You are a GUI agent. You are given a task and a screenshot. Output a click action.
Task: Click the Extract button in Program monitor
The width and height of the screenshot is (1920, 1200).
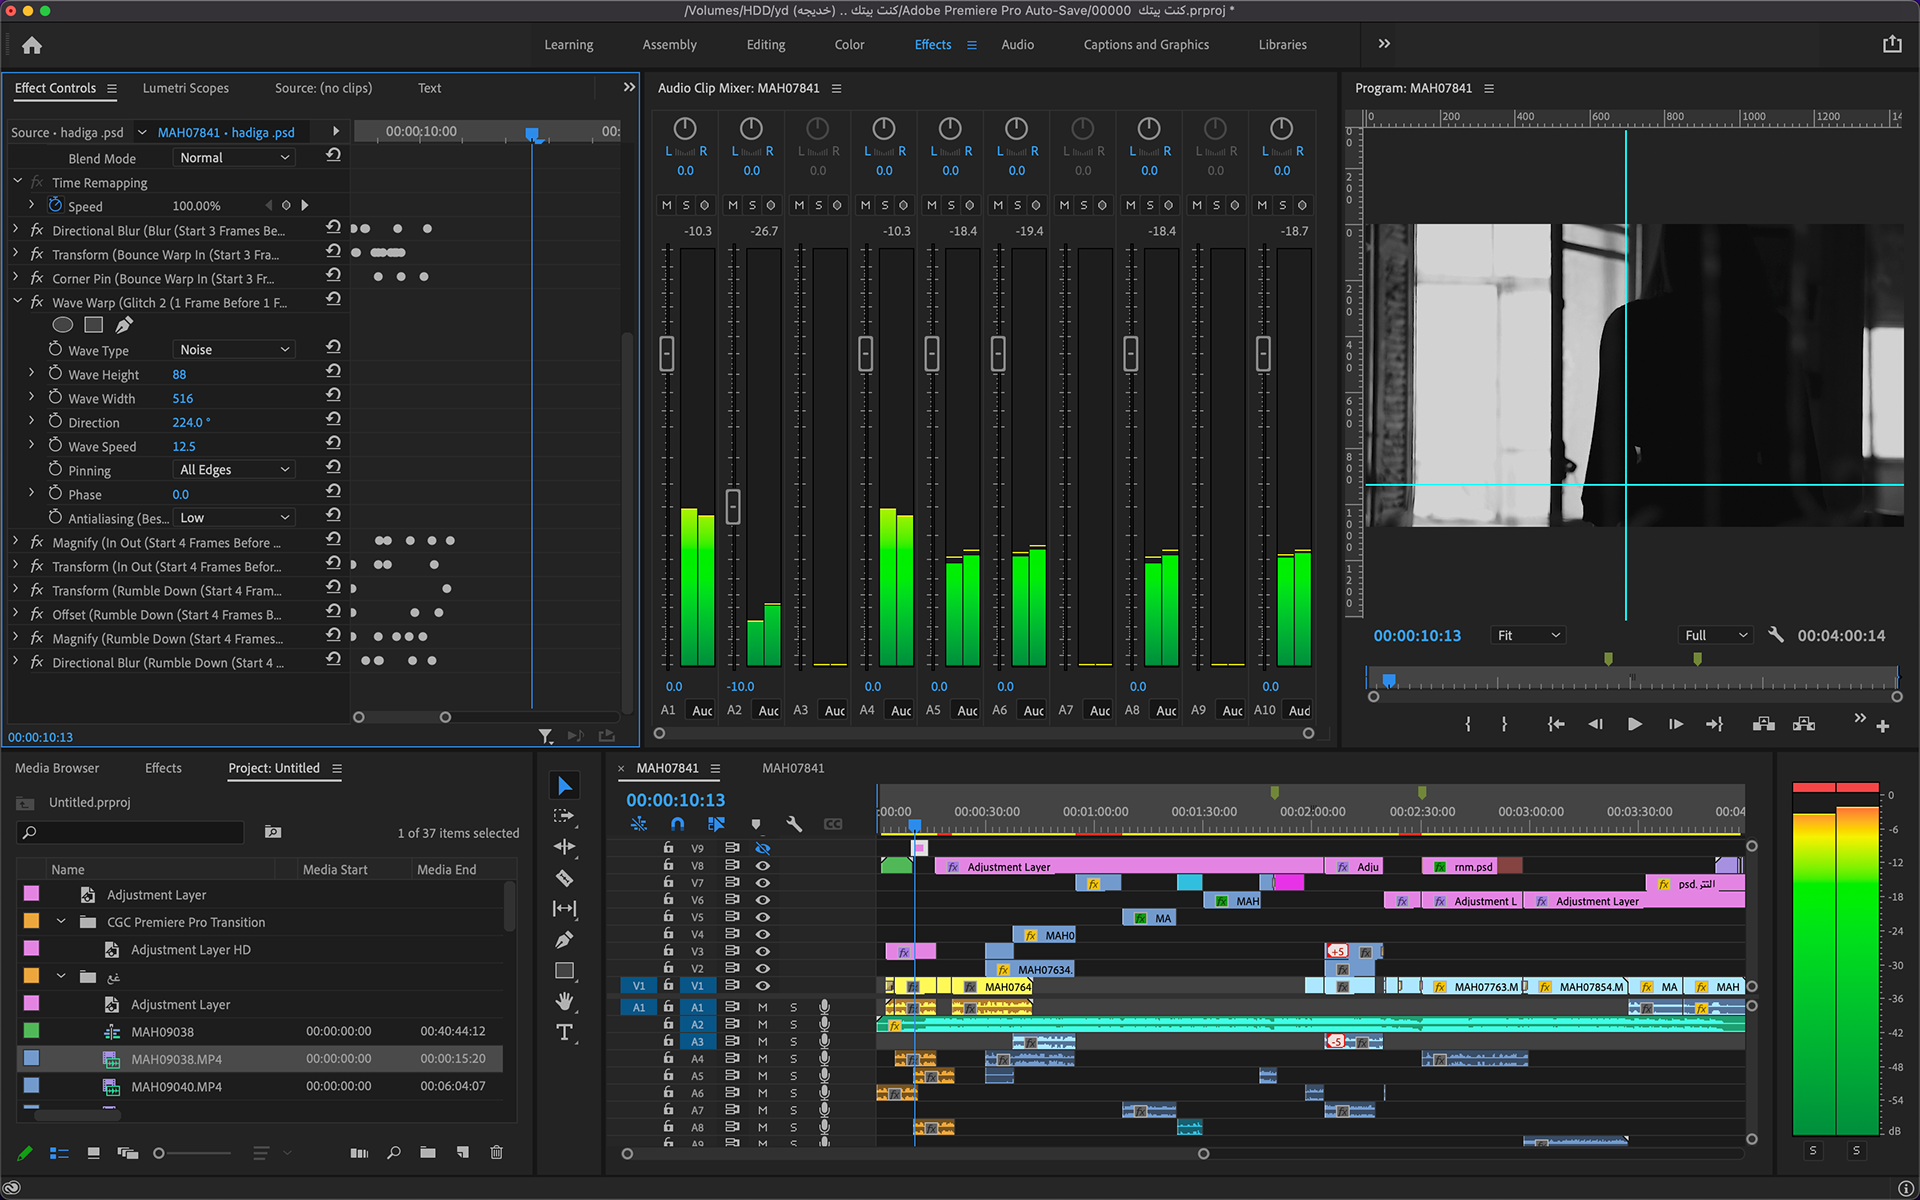[x=1804, y=724]
